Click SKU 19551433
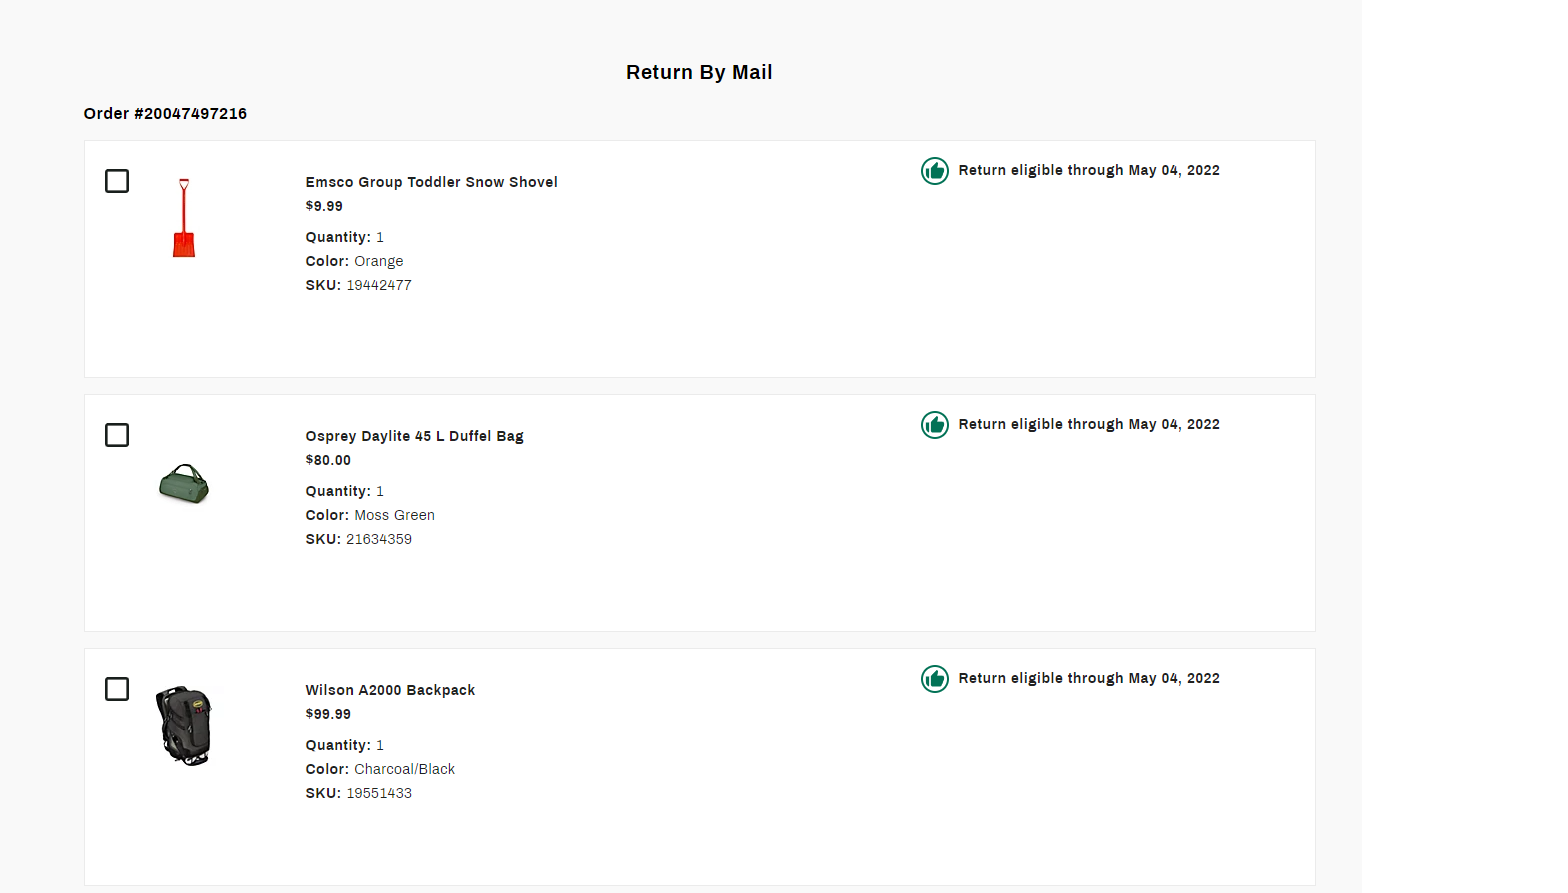The width and height of the screenshot is (1568, 893). point(359,793)
